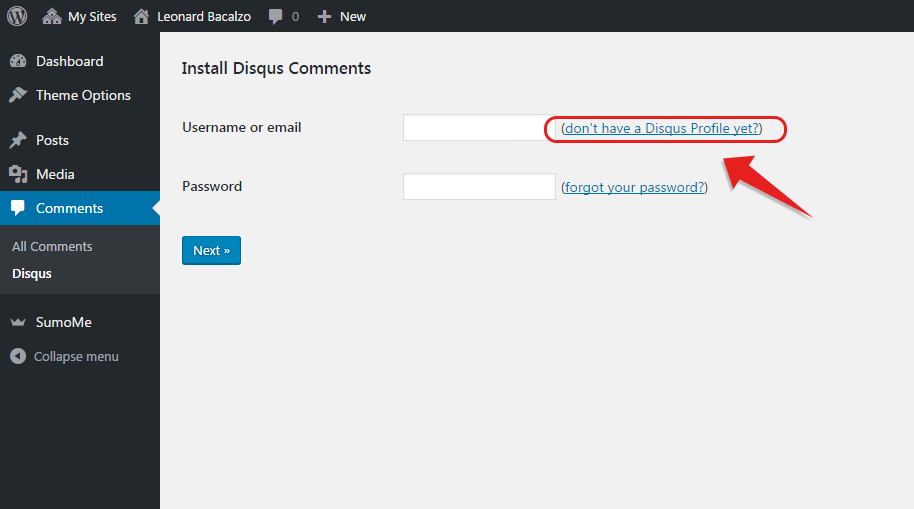
Task: Click the forgot your password link
Action: tap(634, 187)
